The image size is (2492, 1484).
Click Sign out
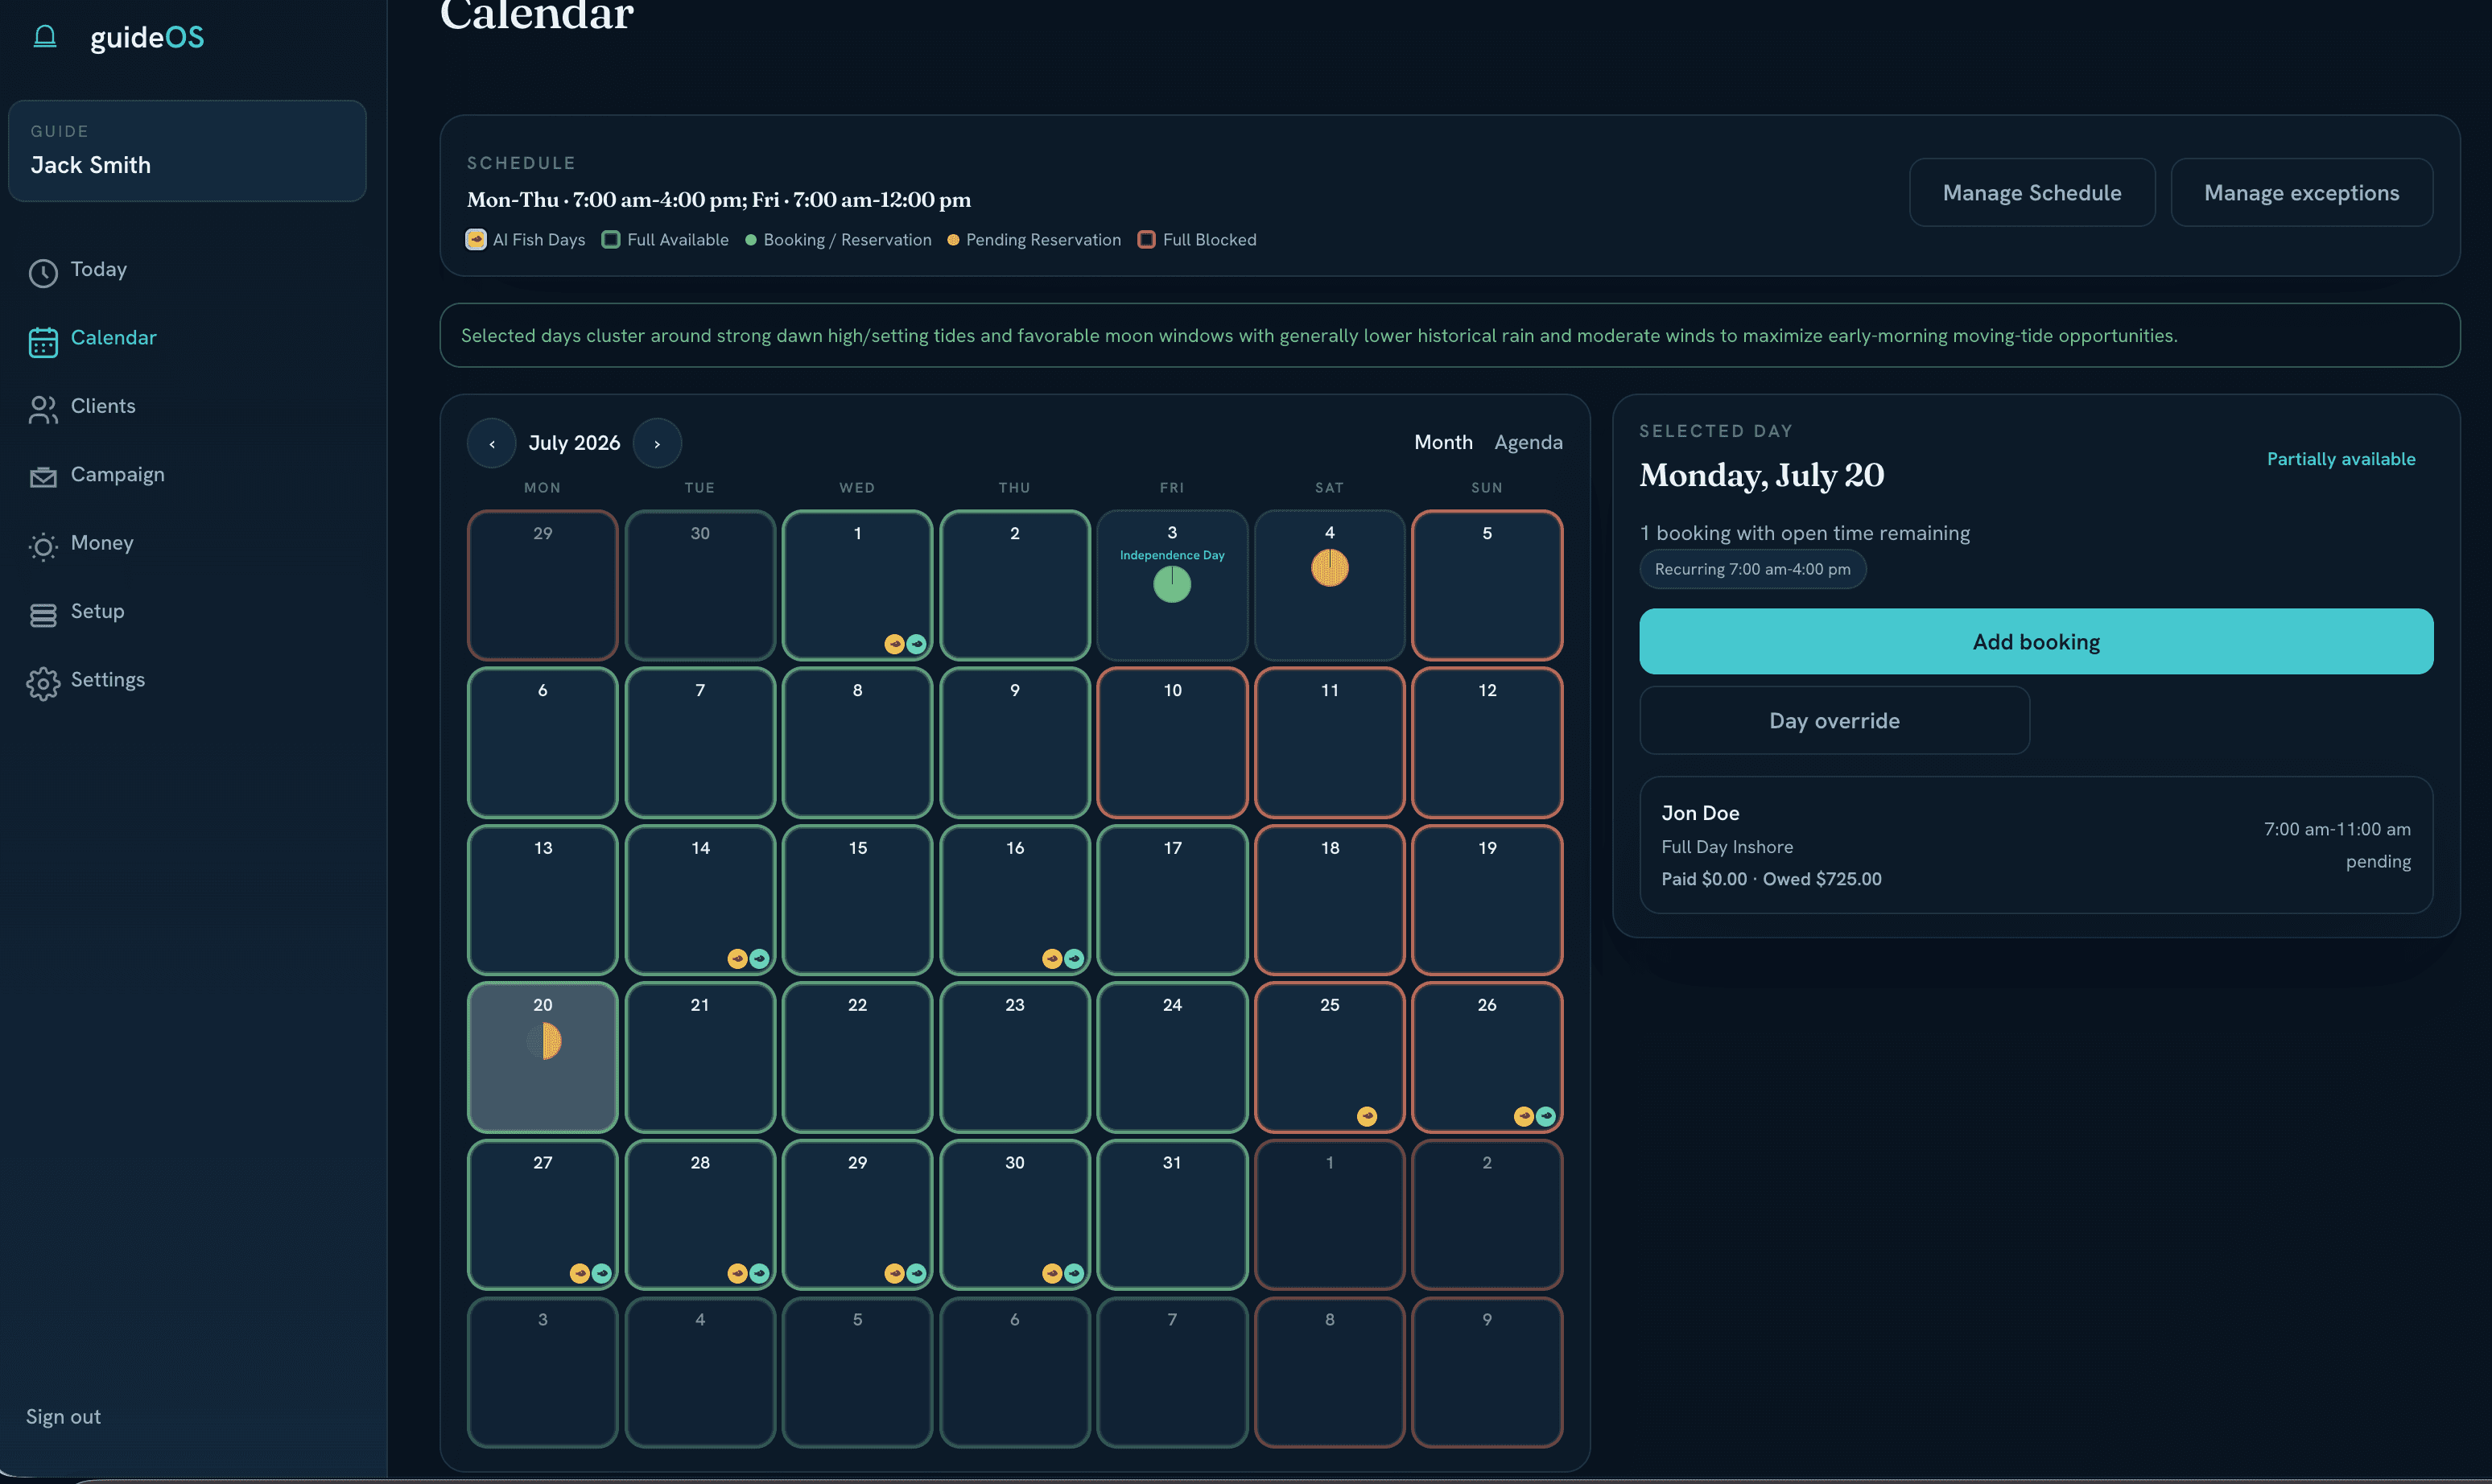(x=63, y=1417)
